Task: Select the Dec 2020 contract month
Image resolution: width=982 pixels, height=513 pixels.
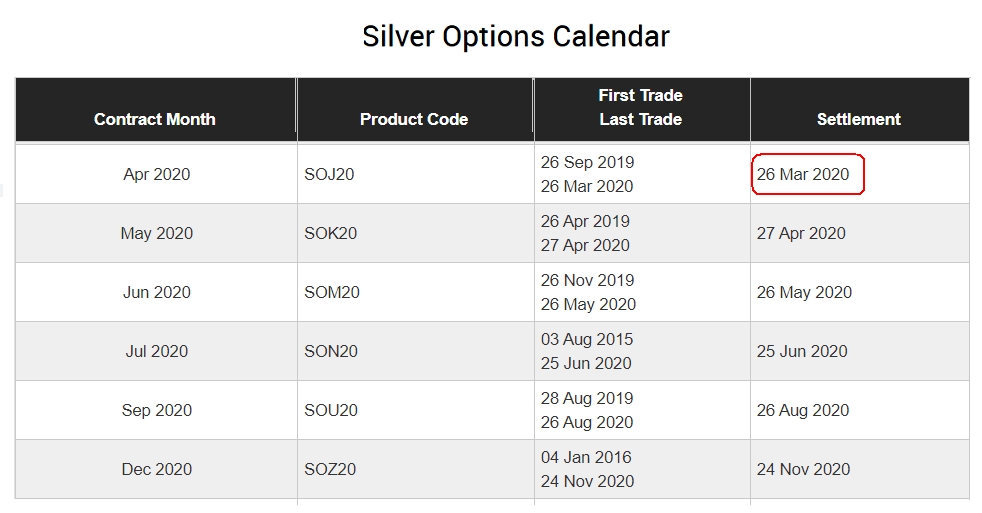Action: pos(157,469)
